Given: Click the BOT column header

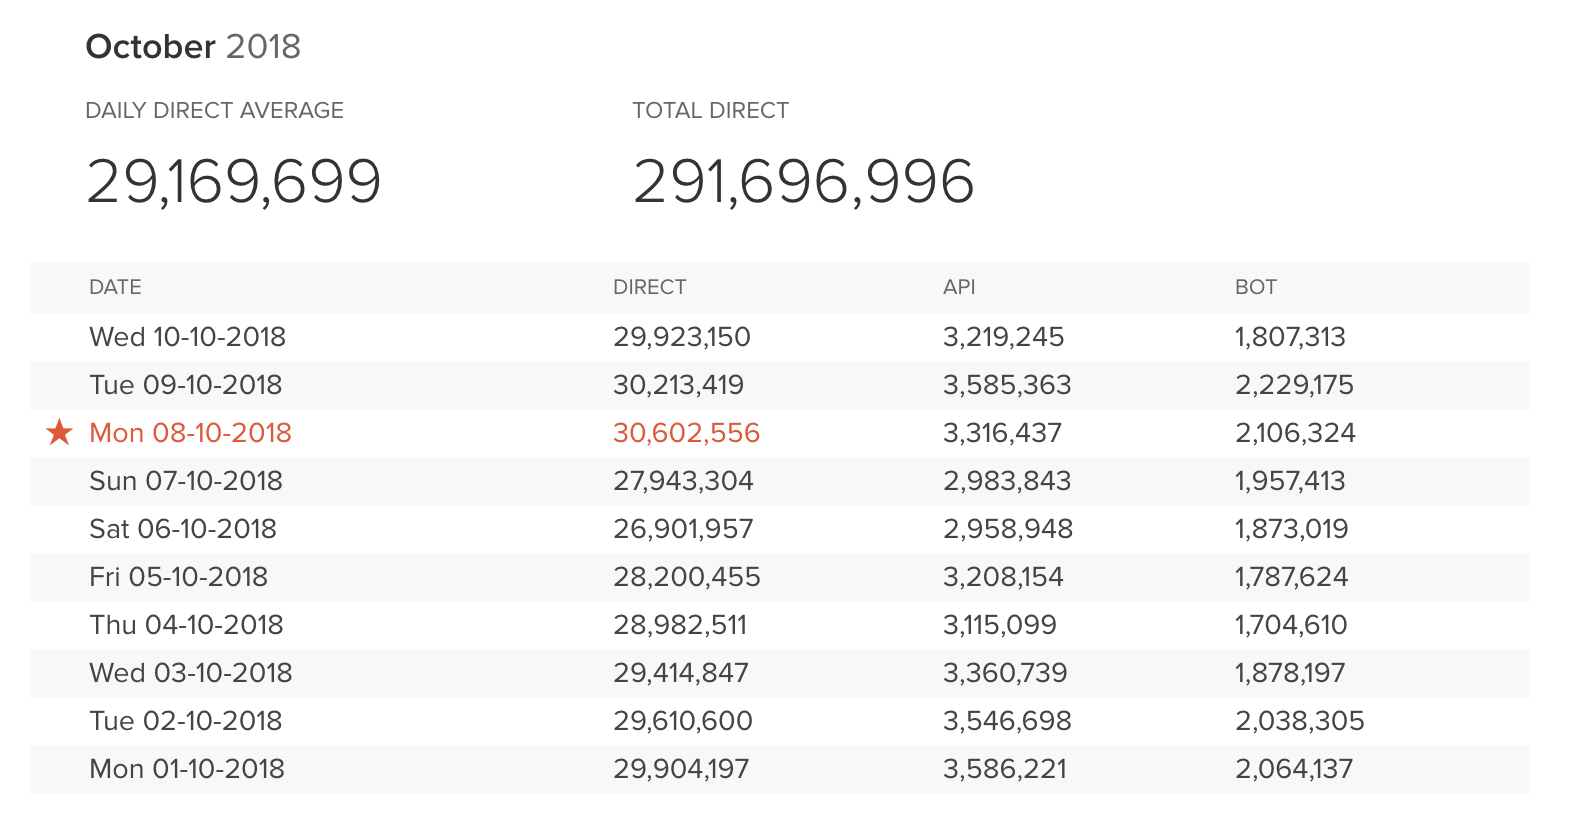Looking at the screenshot, I should [x=1255, y=287].
